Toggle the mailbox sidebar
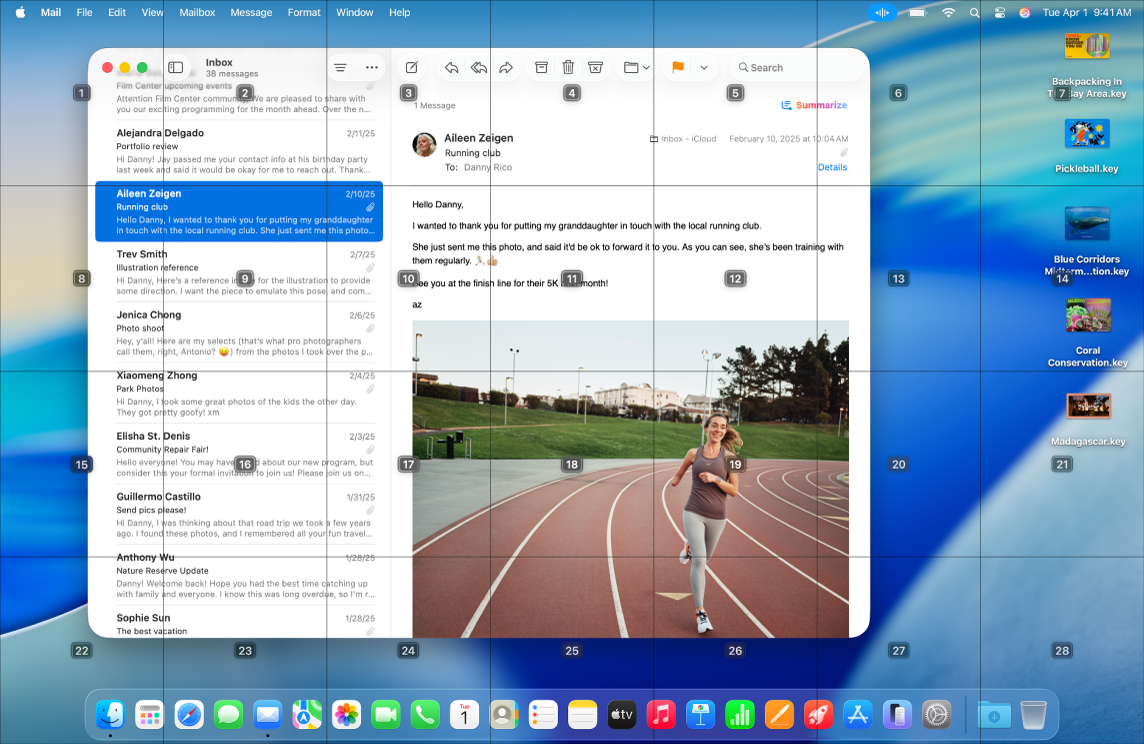 click(x=175, y=67)
